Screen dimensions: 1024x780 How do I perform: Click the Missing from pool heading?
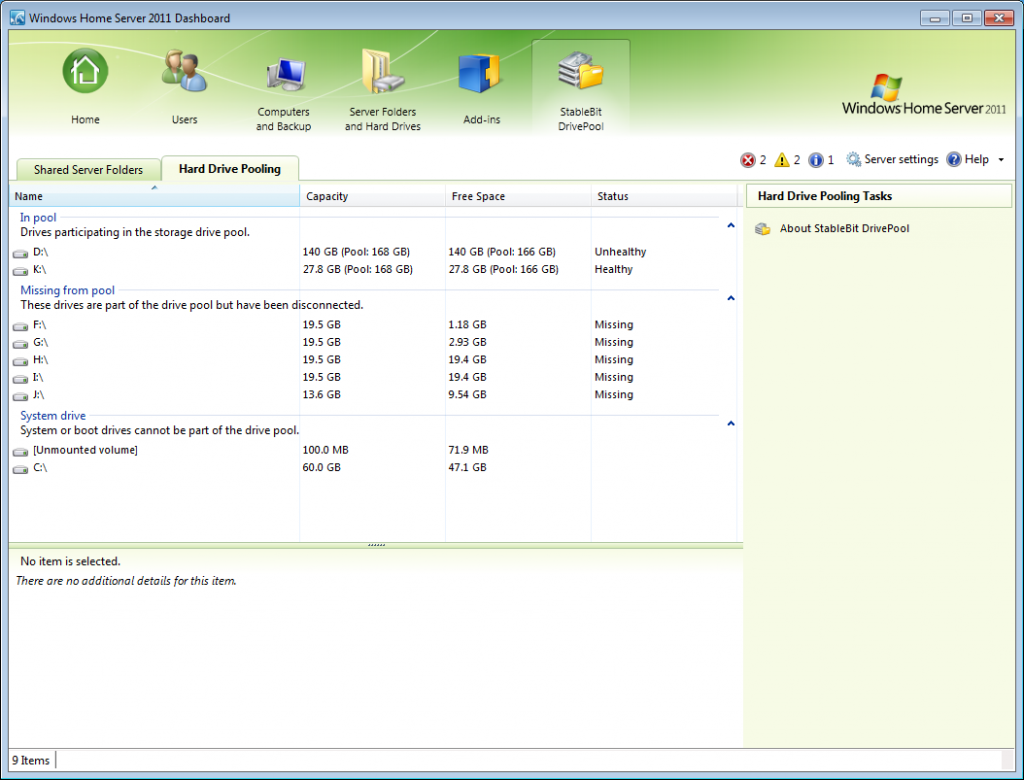[67, 290]
